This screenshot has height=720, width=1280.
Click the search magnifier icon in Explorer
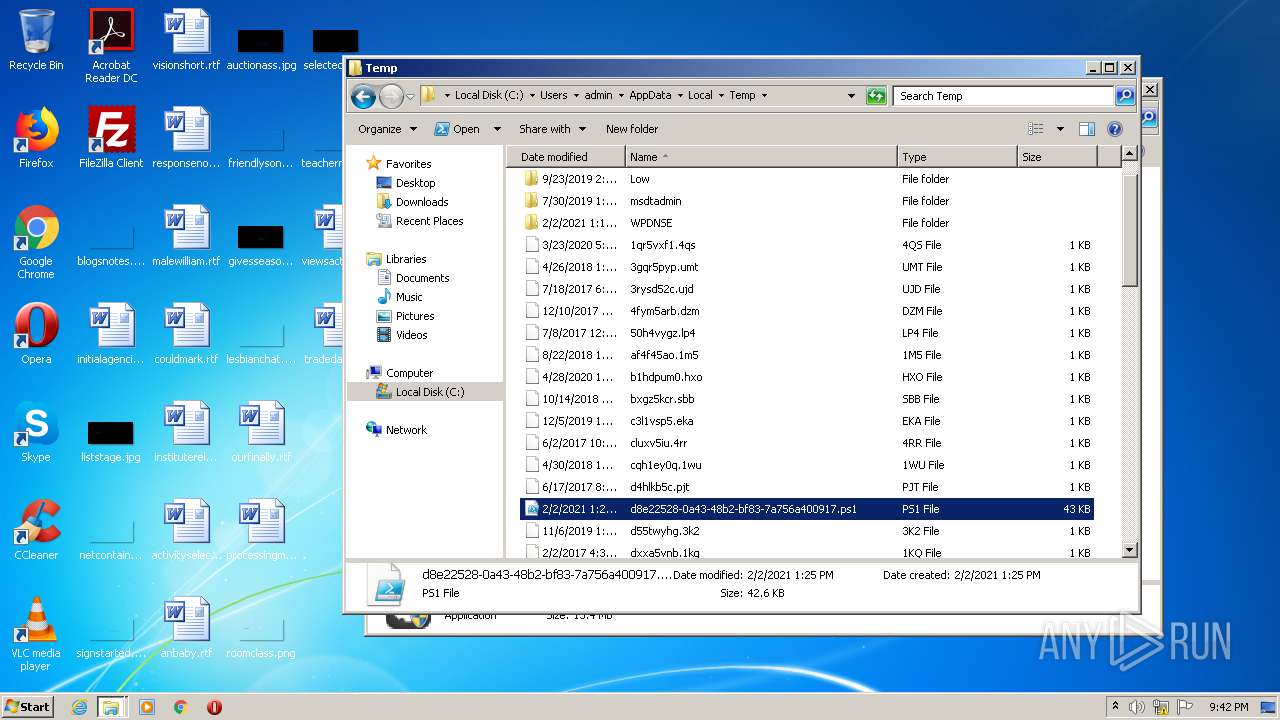1125,96
